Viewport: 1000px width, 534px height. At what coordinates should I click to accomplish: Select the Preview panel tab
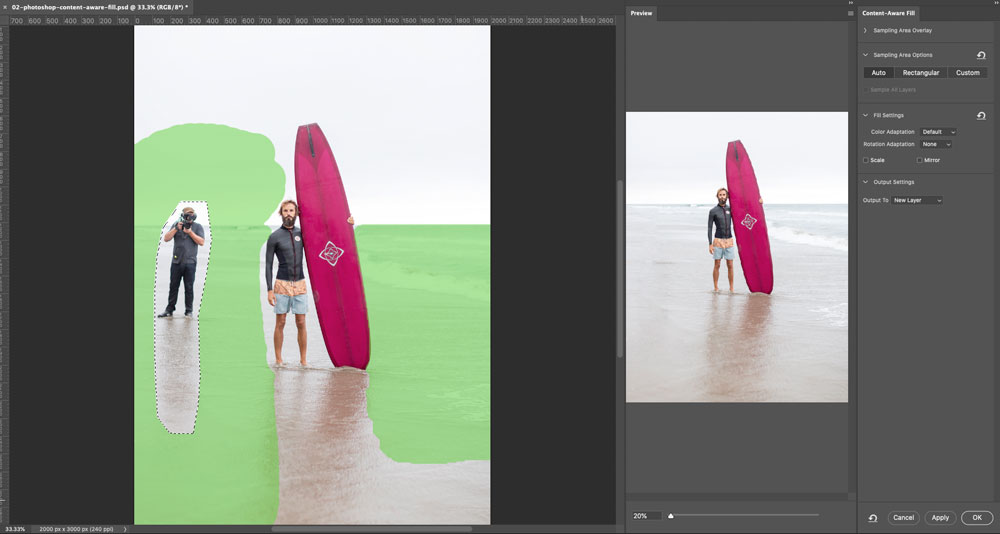click(x=641, y=13)
